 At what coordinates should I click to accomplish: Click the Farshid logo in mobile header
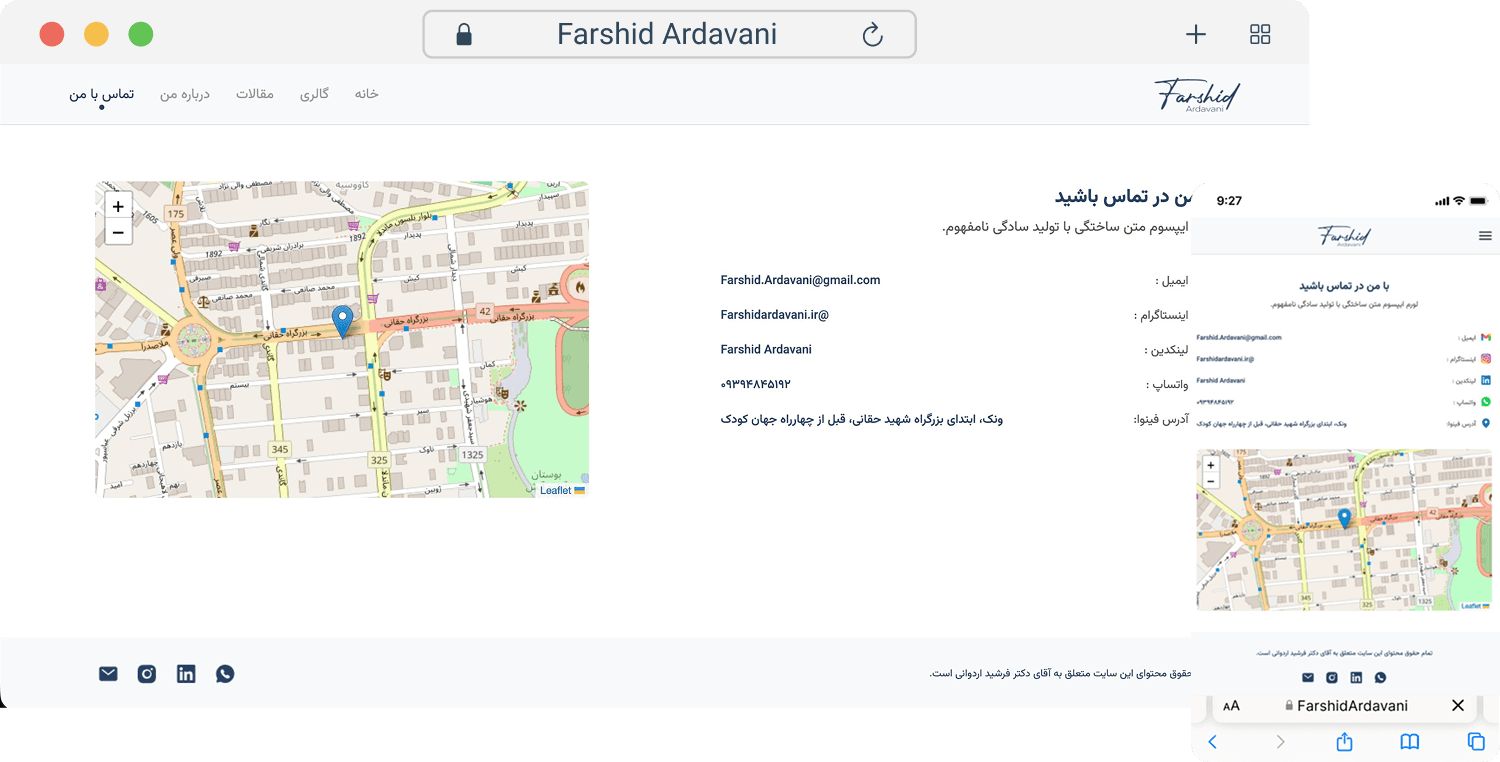pos(1344,236)
